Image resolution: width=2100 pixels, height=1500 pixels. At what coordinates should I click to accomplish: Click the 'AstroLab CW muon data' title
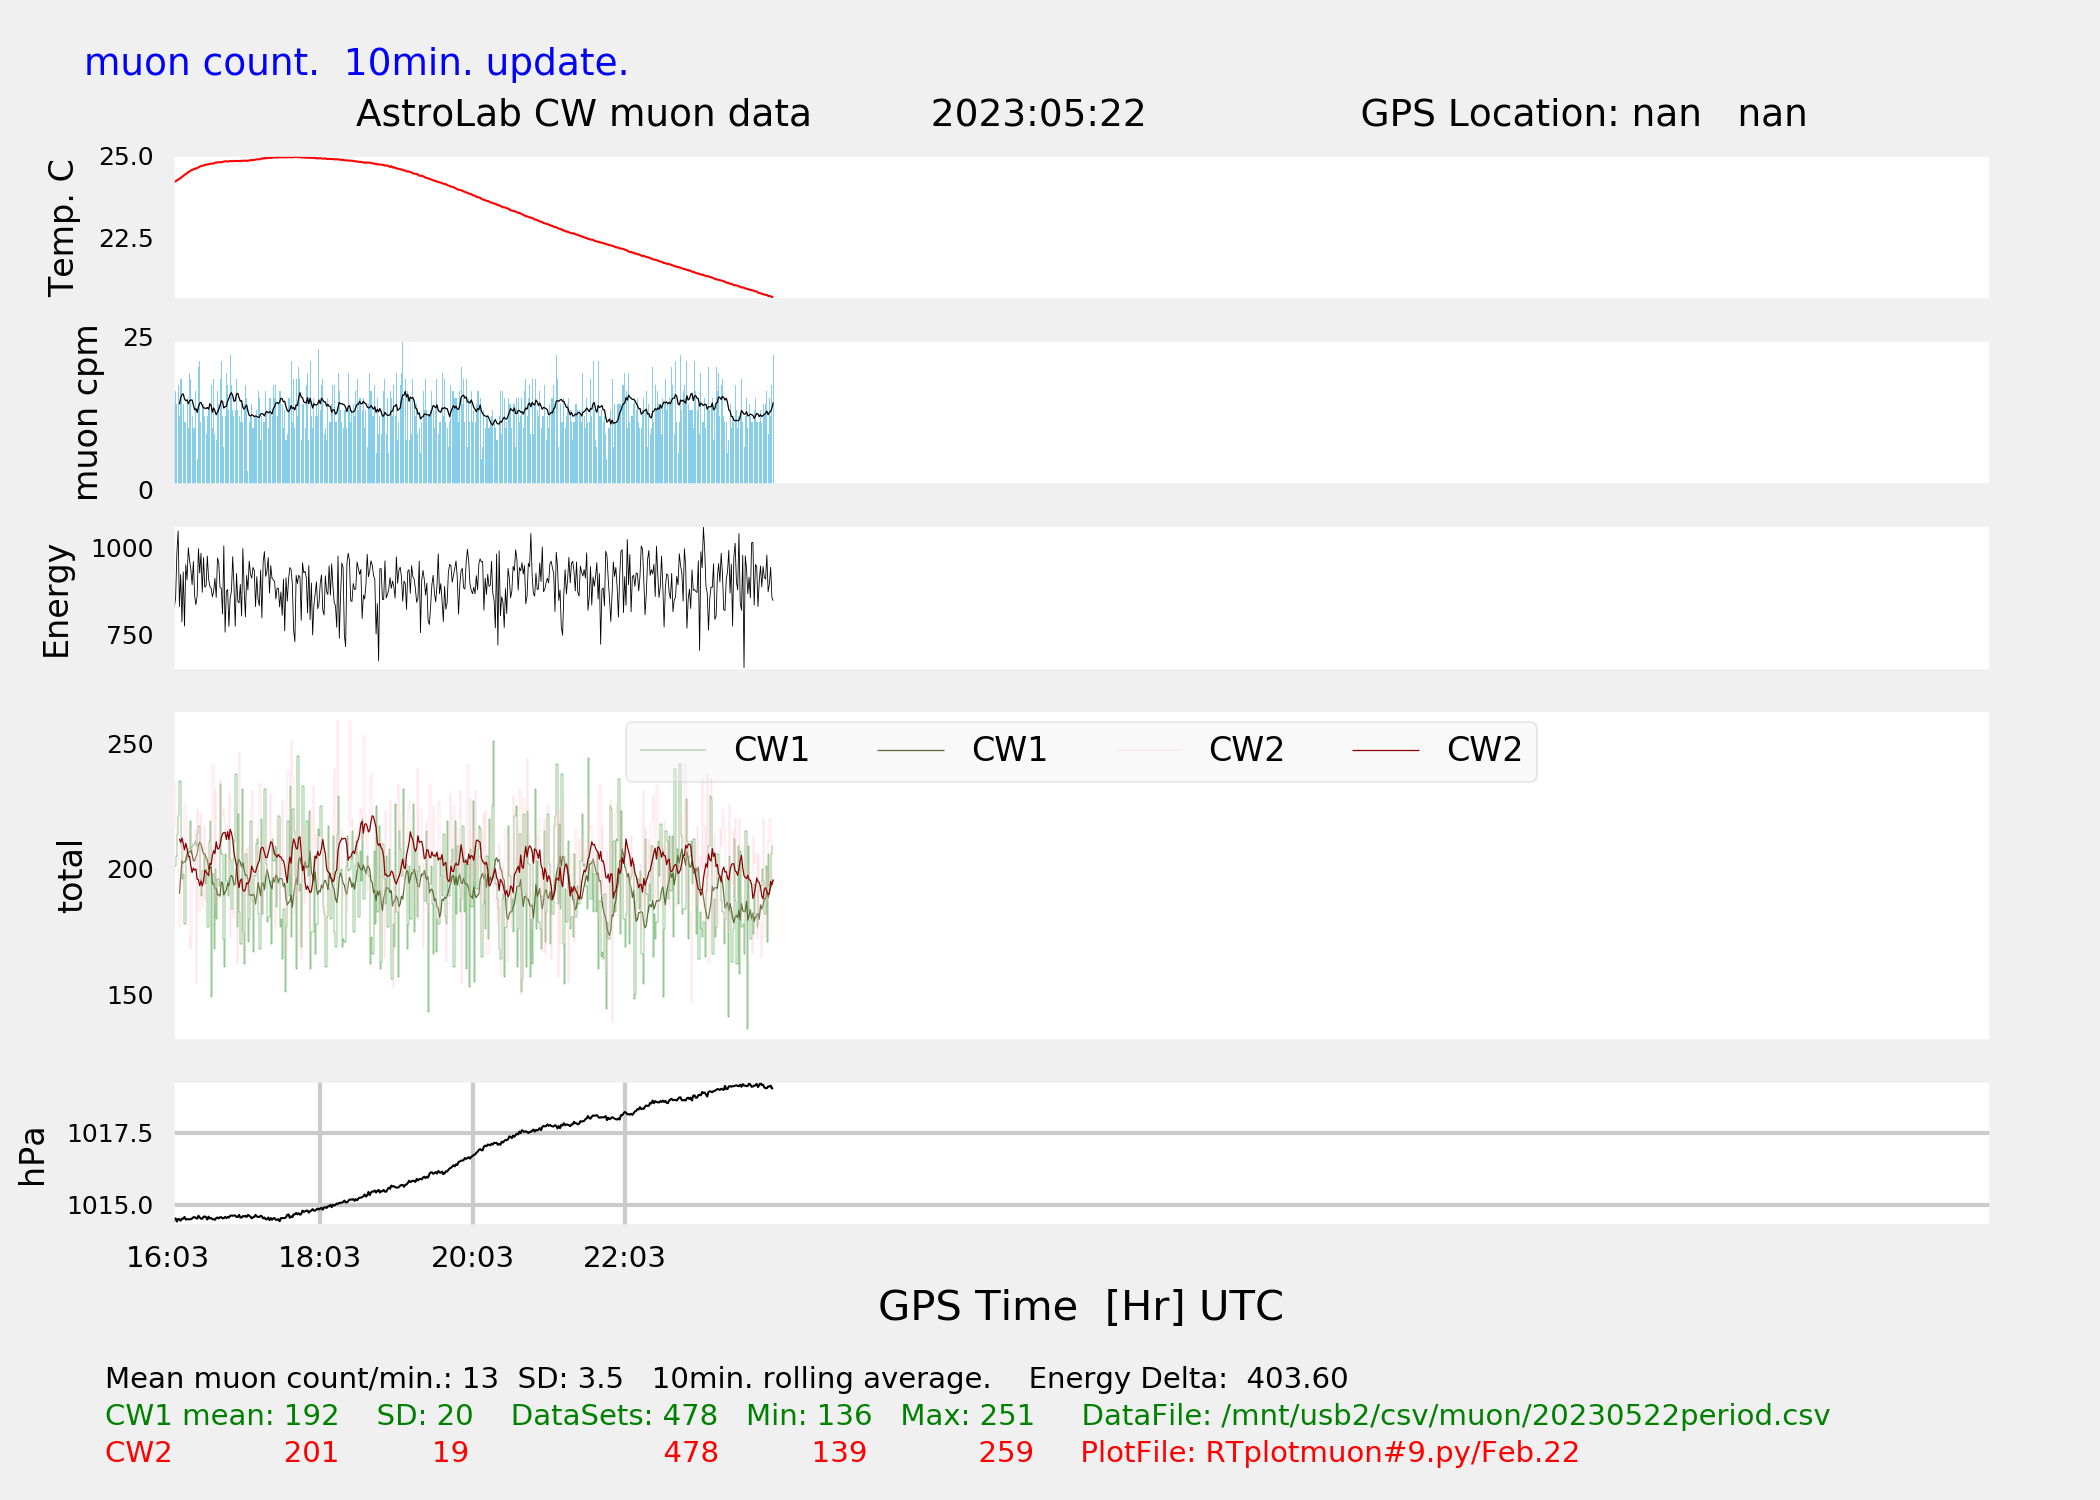pyautogui.click(x=583, y=114)
